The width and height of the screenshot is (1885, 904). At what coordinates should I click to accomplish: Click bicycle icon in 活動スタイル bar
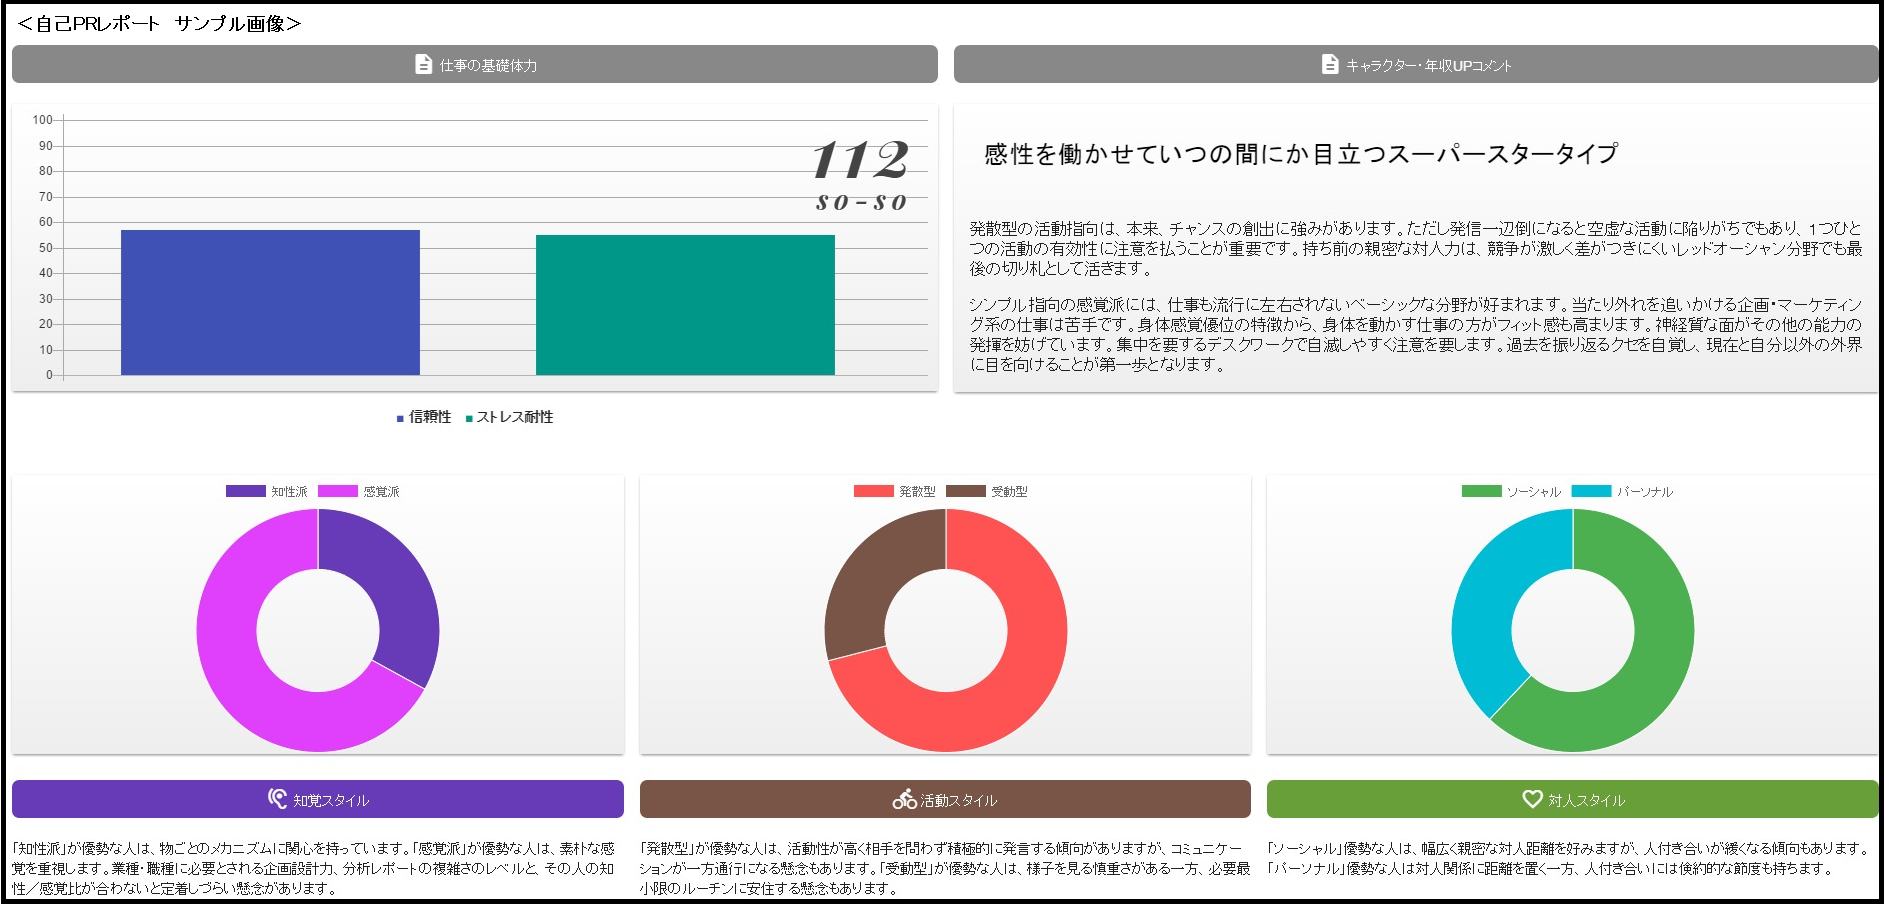(x=904, y=799)
